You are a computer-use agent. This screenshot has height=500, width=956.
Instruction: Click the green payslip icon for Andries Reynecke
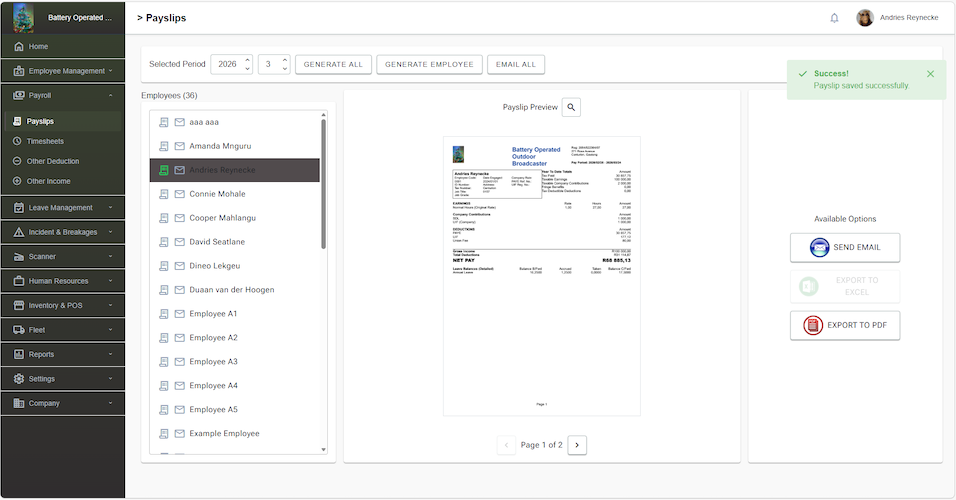point(163,170)
